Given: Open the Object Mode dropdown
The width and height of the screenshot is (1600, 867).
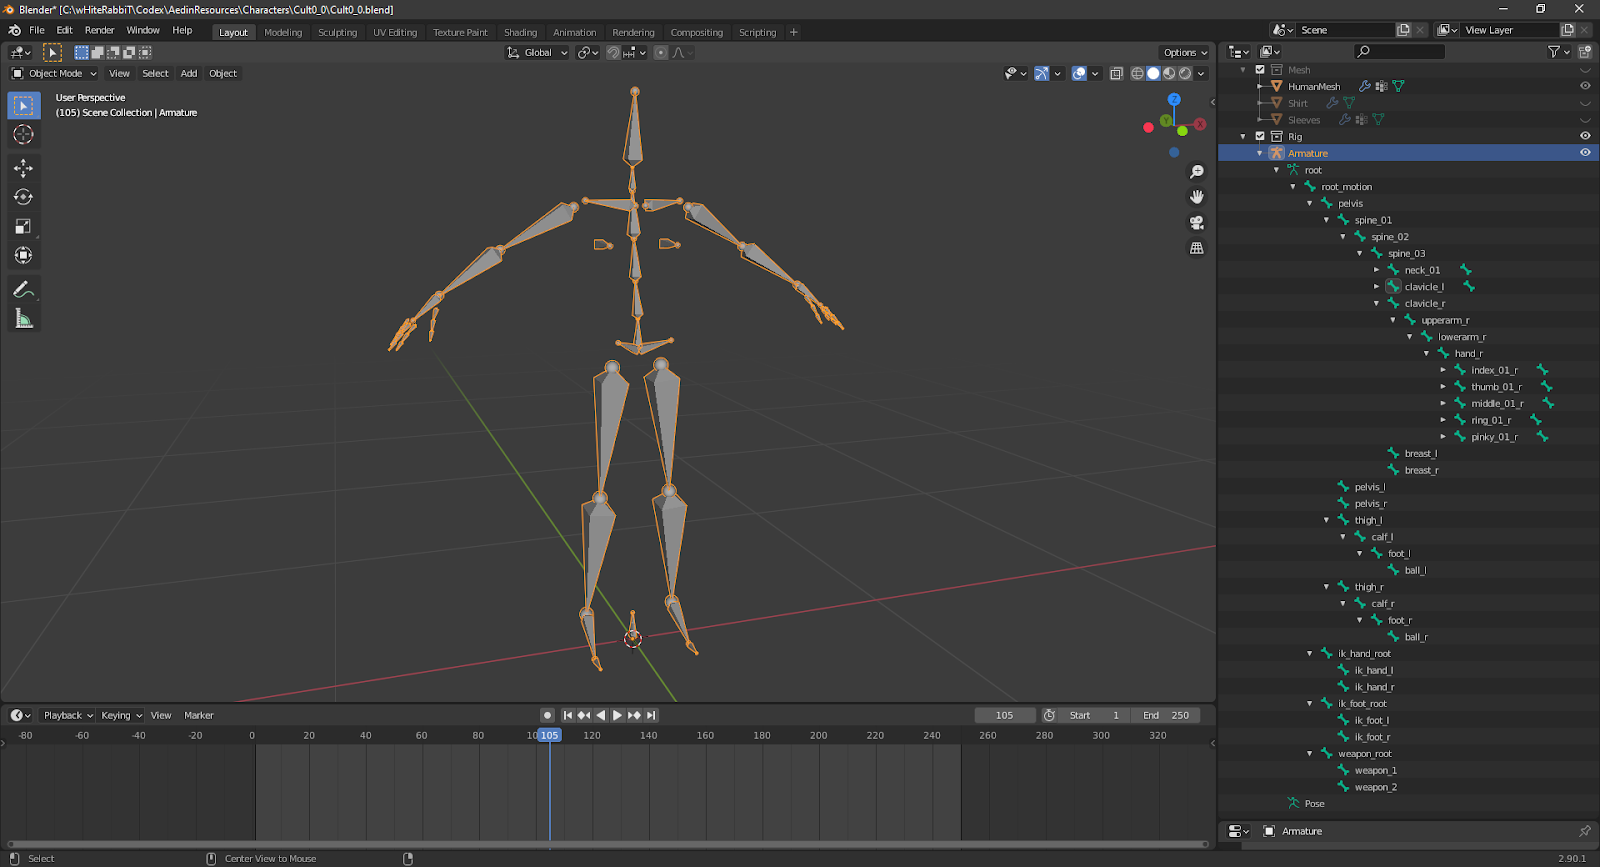Looking at the screenshot, I should click(x=55, y=73).
